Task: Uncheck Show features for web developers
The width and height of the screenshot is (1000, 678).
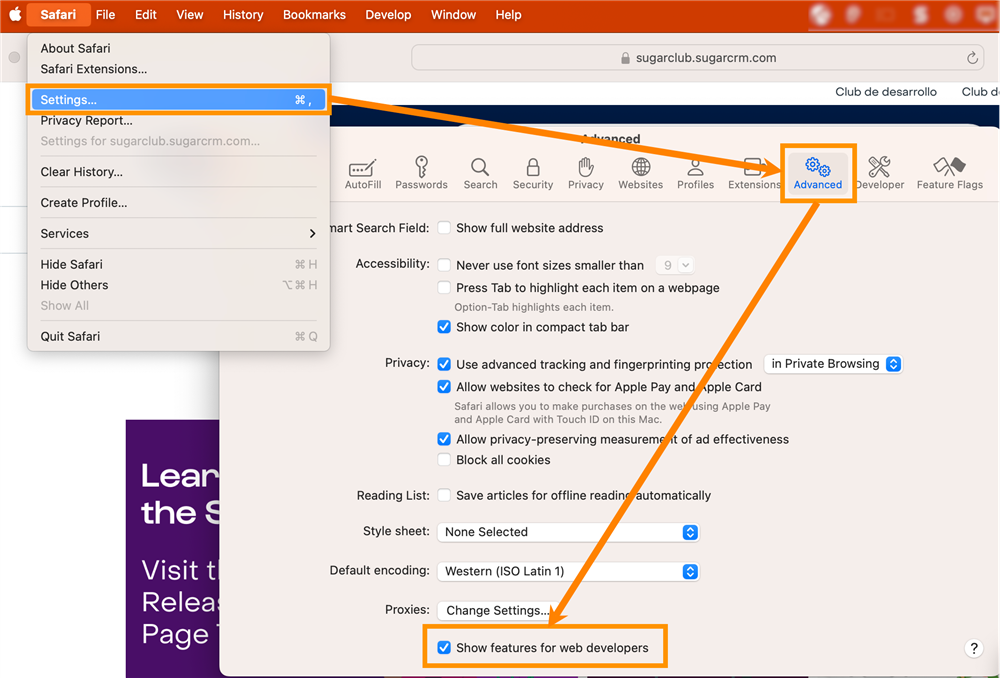Action: [x=444, y=648]
